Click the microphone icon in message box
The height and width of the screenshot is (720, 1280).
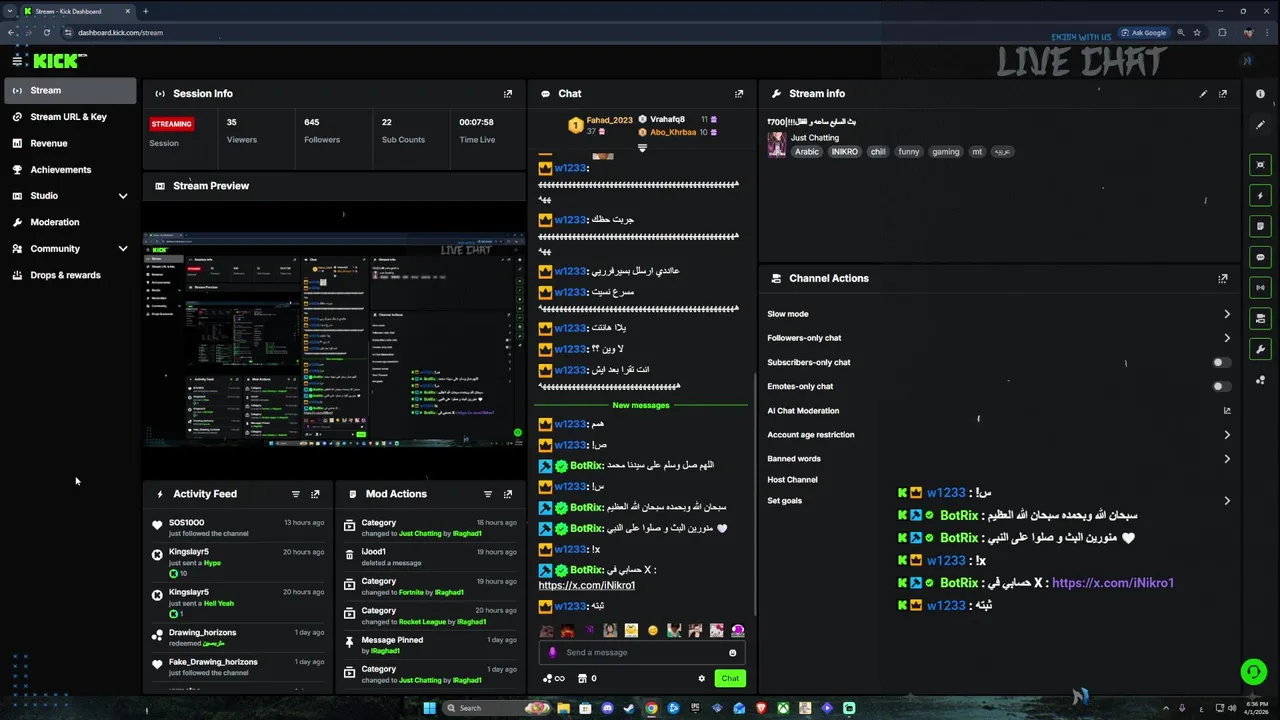(552, 652)
